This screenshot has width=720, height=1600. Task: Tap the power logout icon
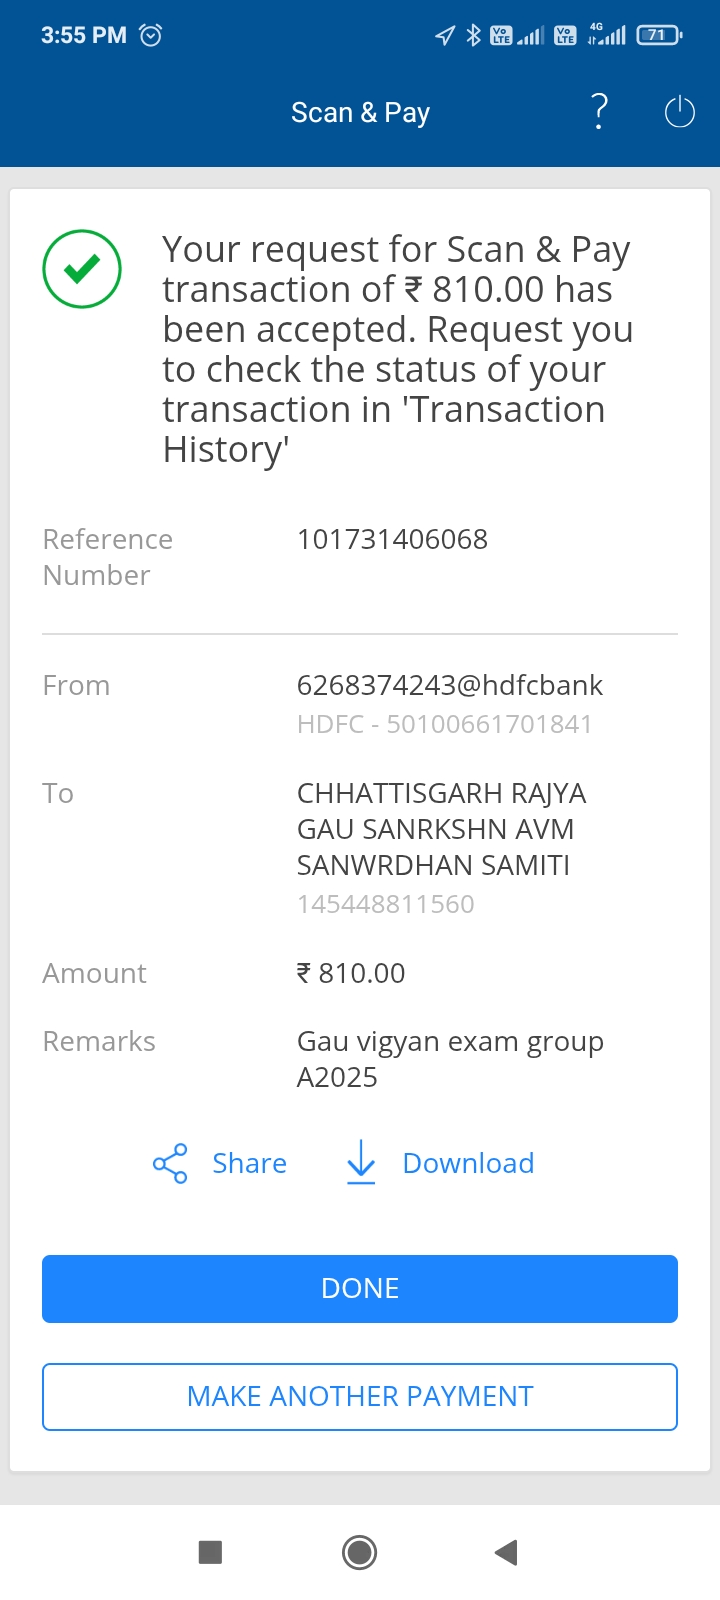[679, 112]
